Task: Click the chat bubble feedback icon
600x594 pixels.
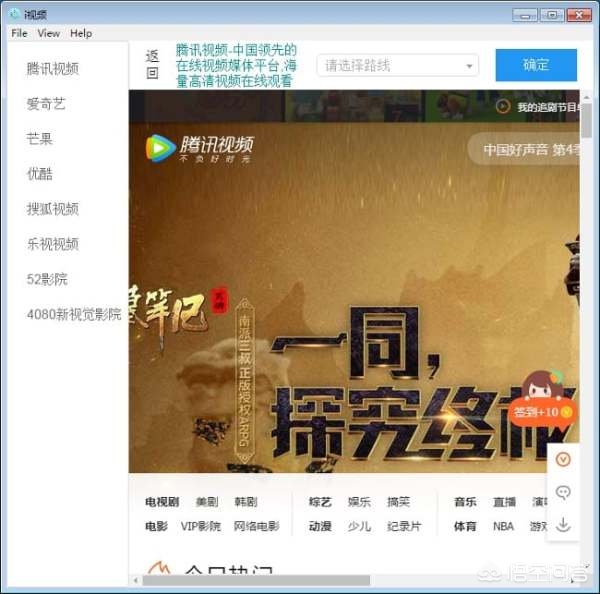Action: pos(563,493)
